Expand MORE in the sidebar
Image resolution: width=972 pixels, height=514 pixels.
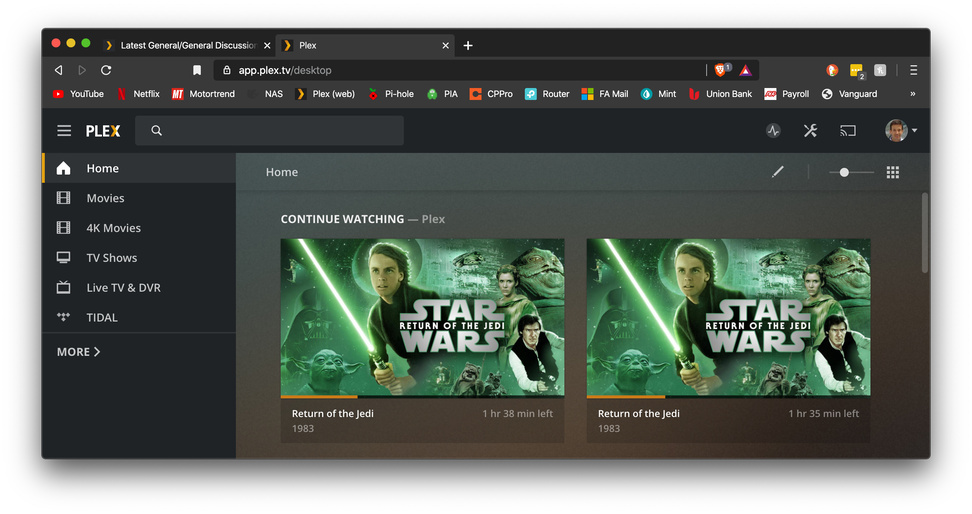[79, 352]
